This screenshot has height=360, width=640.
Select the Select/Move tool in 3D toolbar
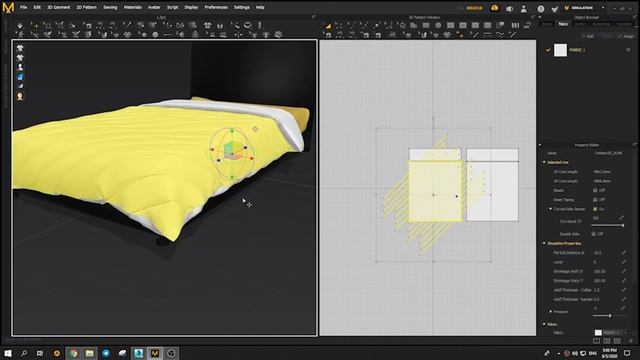pos(36,26)
